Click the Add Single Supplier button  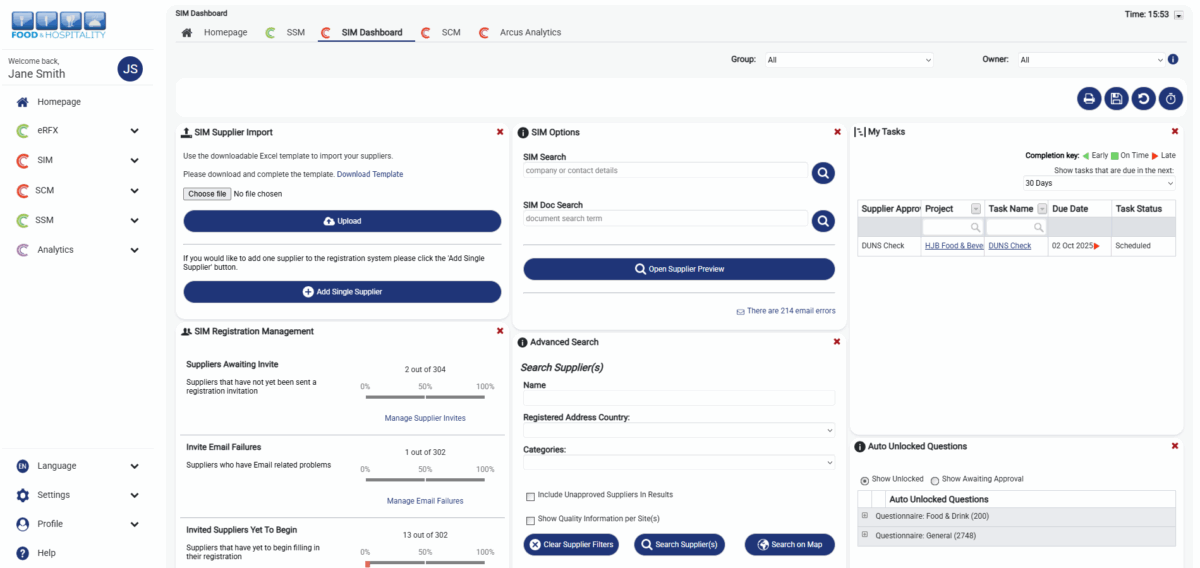click(x=342, y=292)
